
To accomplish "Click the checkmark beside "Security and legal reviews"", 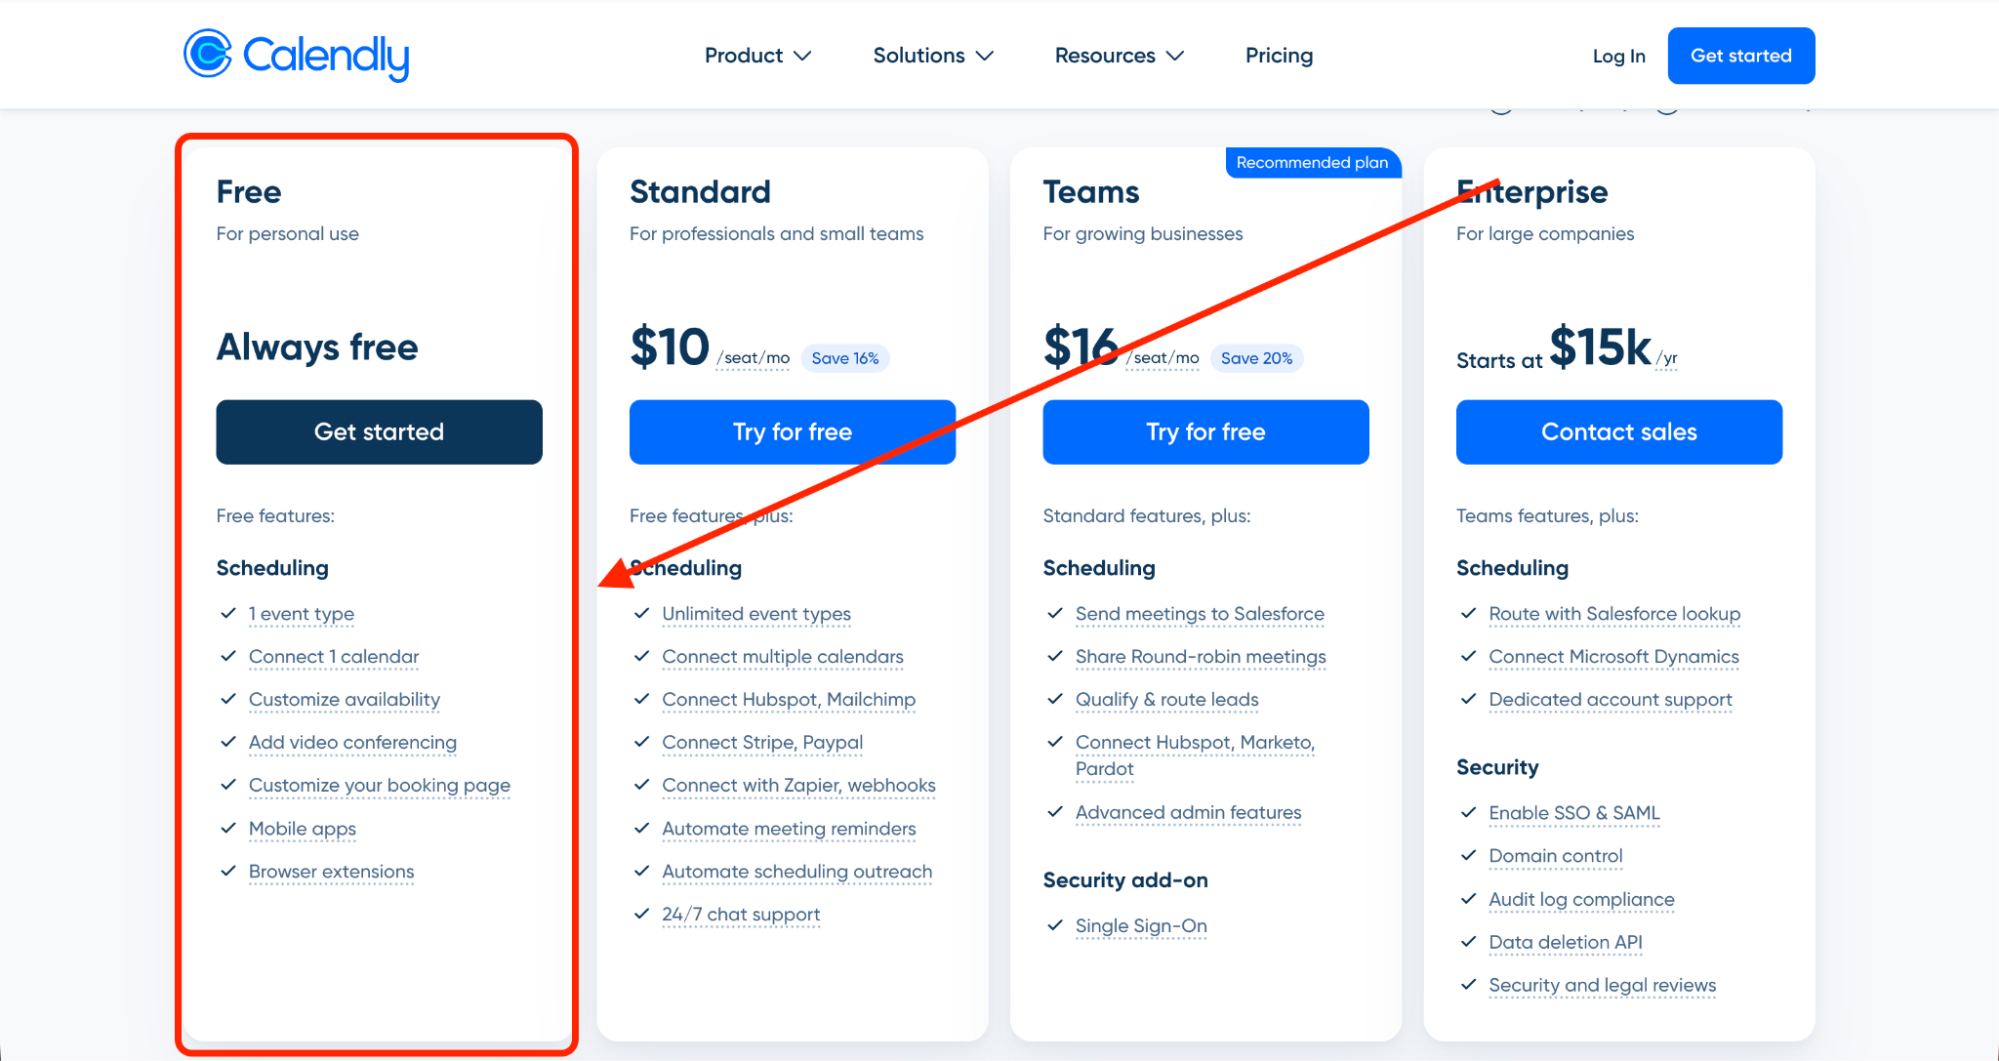I will click(x=1469, y=986).
